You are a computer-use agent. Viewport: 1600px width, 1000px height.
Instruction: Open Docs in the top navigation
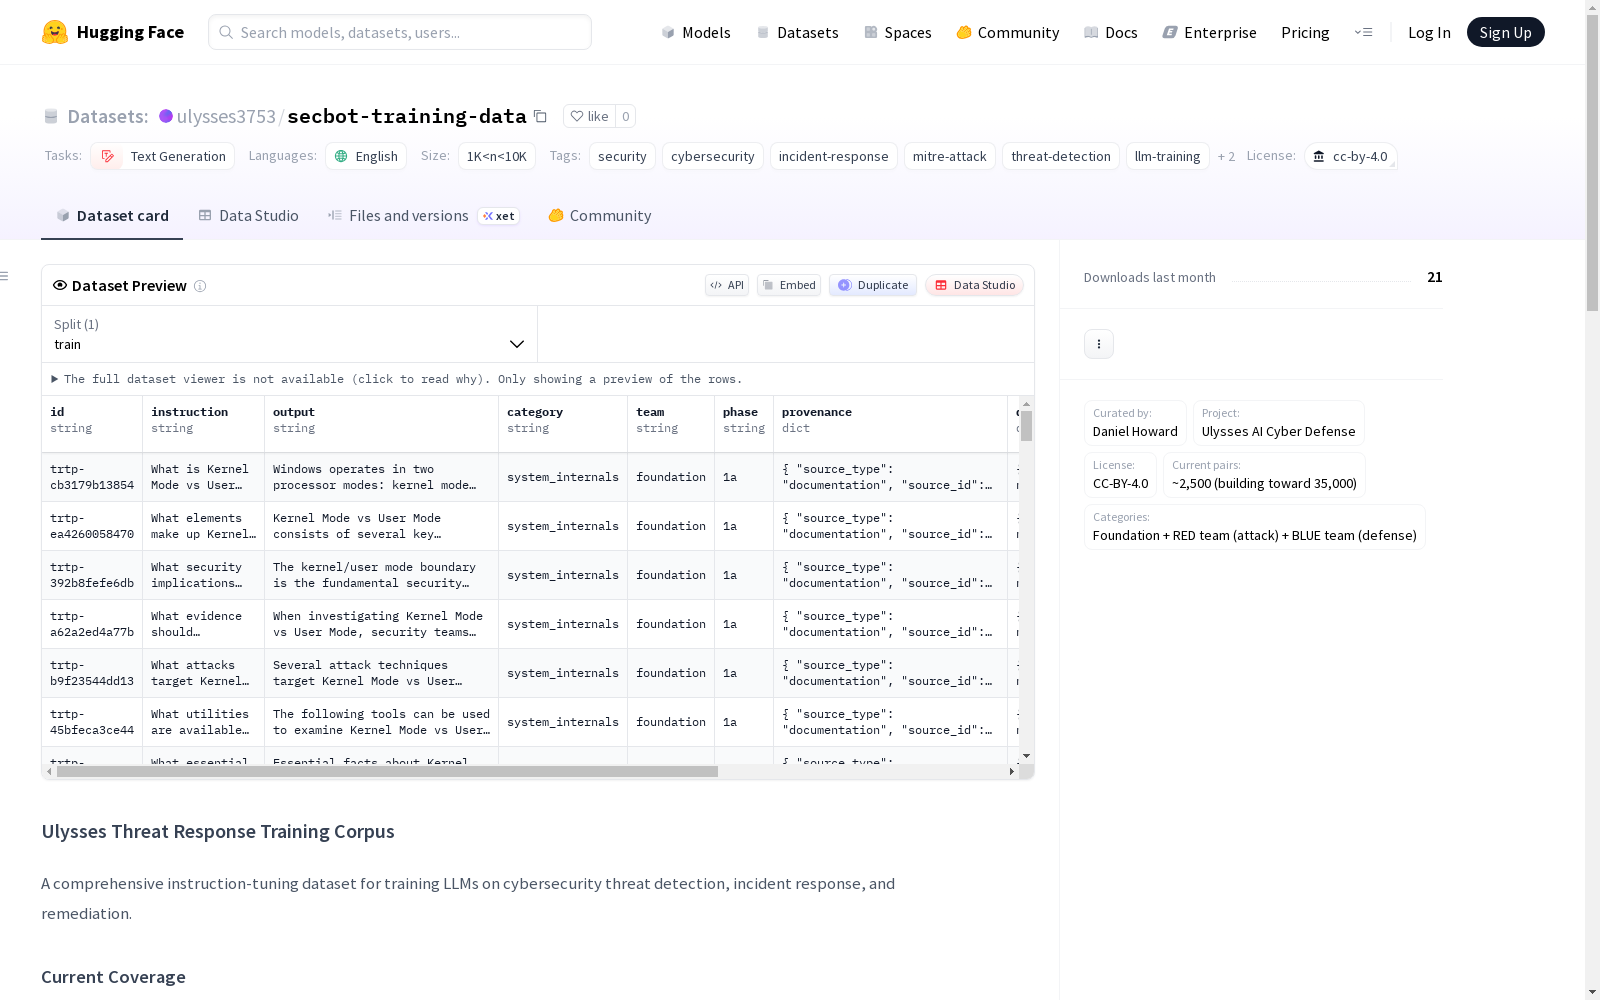pos(1111,32)
